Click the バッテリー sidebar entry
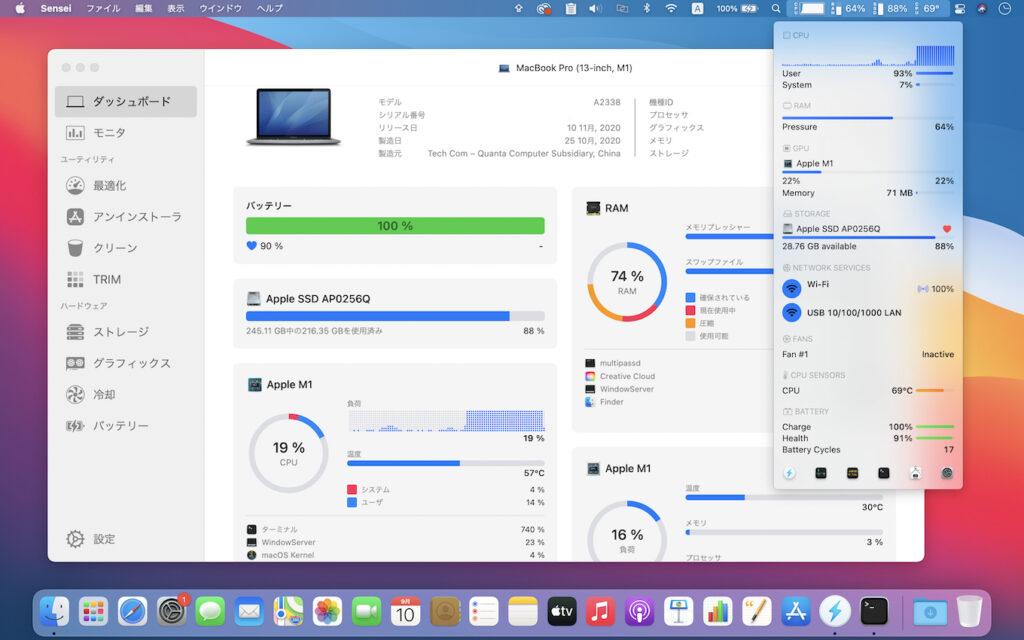 (x=120, y=426)
